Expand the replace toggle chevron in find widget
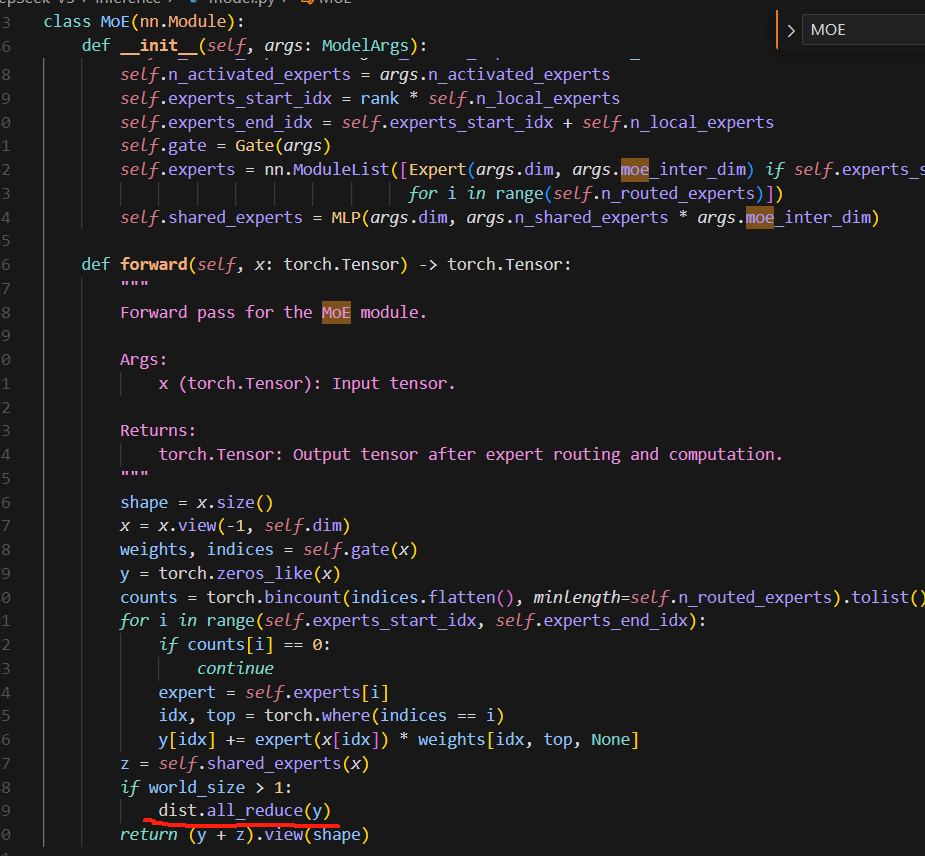Image resolution: width=925 pixels, height=856 pixels. coord(792,30)
